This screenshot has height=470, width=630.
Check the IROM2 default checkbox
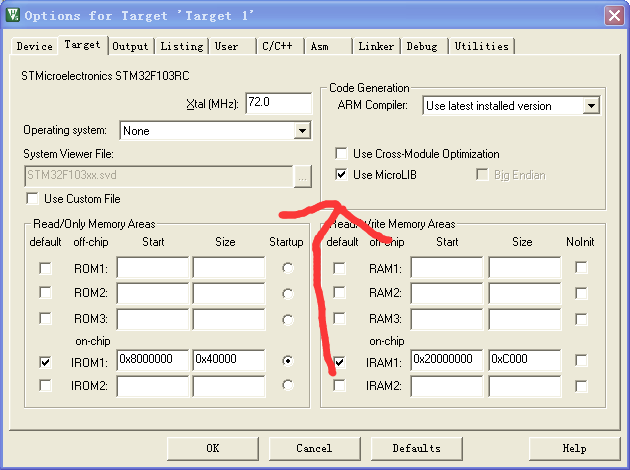[x=45, y=386]
